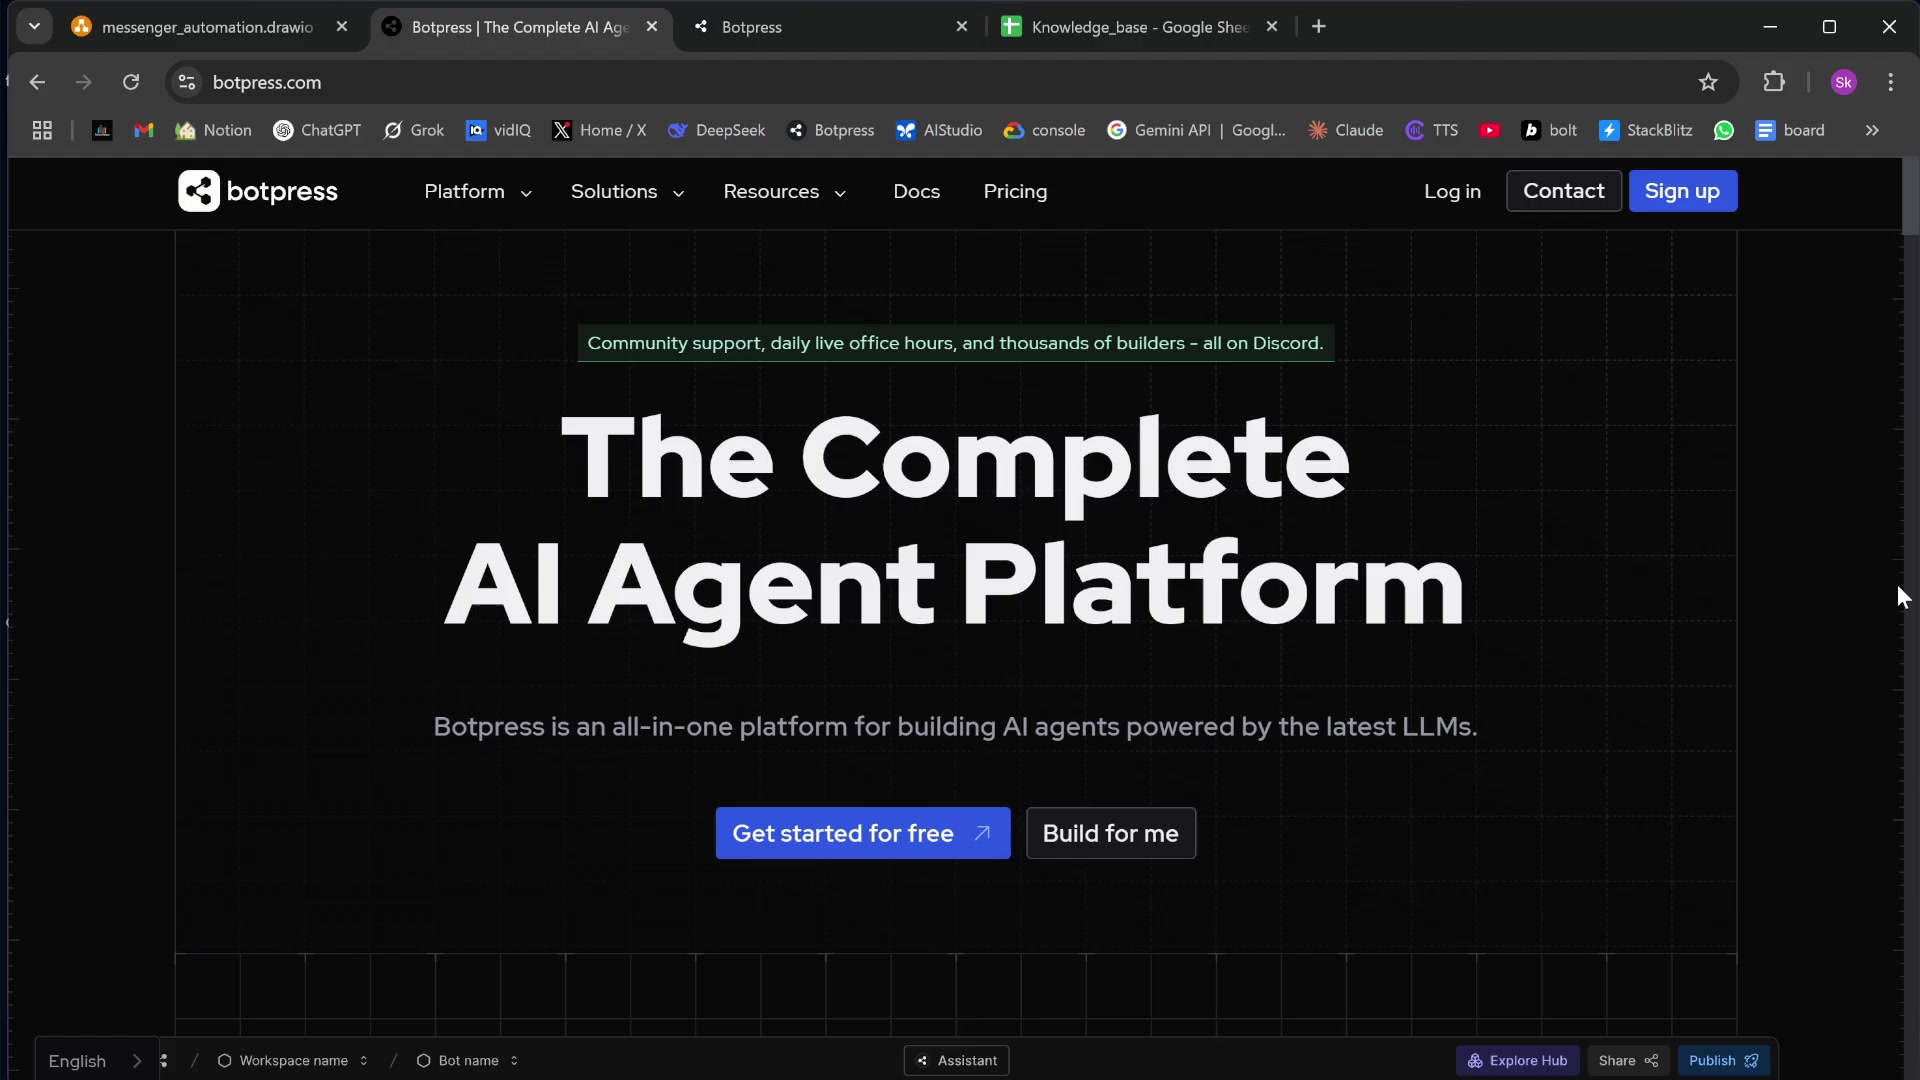Click the Build for me button
The width and height of the screenshot is (1920, 1080).
[1110, 833]
